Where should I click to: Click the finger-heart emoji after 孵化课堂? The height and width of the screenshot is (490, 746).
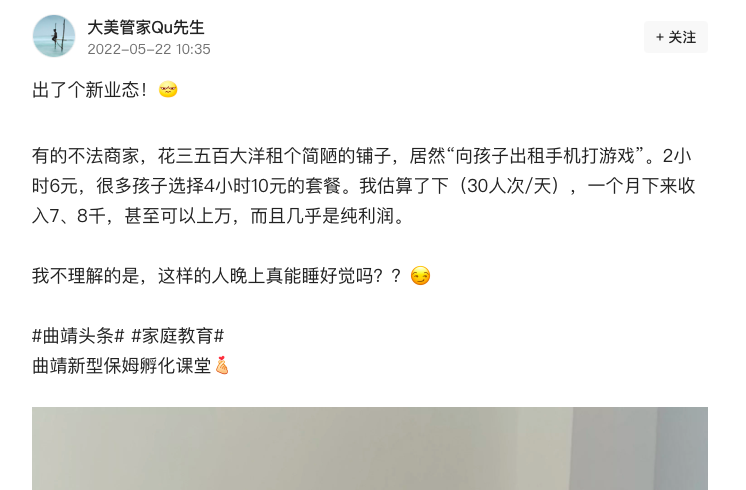tap(222, 366)
